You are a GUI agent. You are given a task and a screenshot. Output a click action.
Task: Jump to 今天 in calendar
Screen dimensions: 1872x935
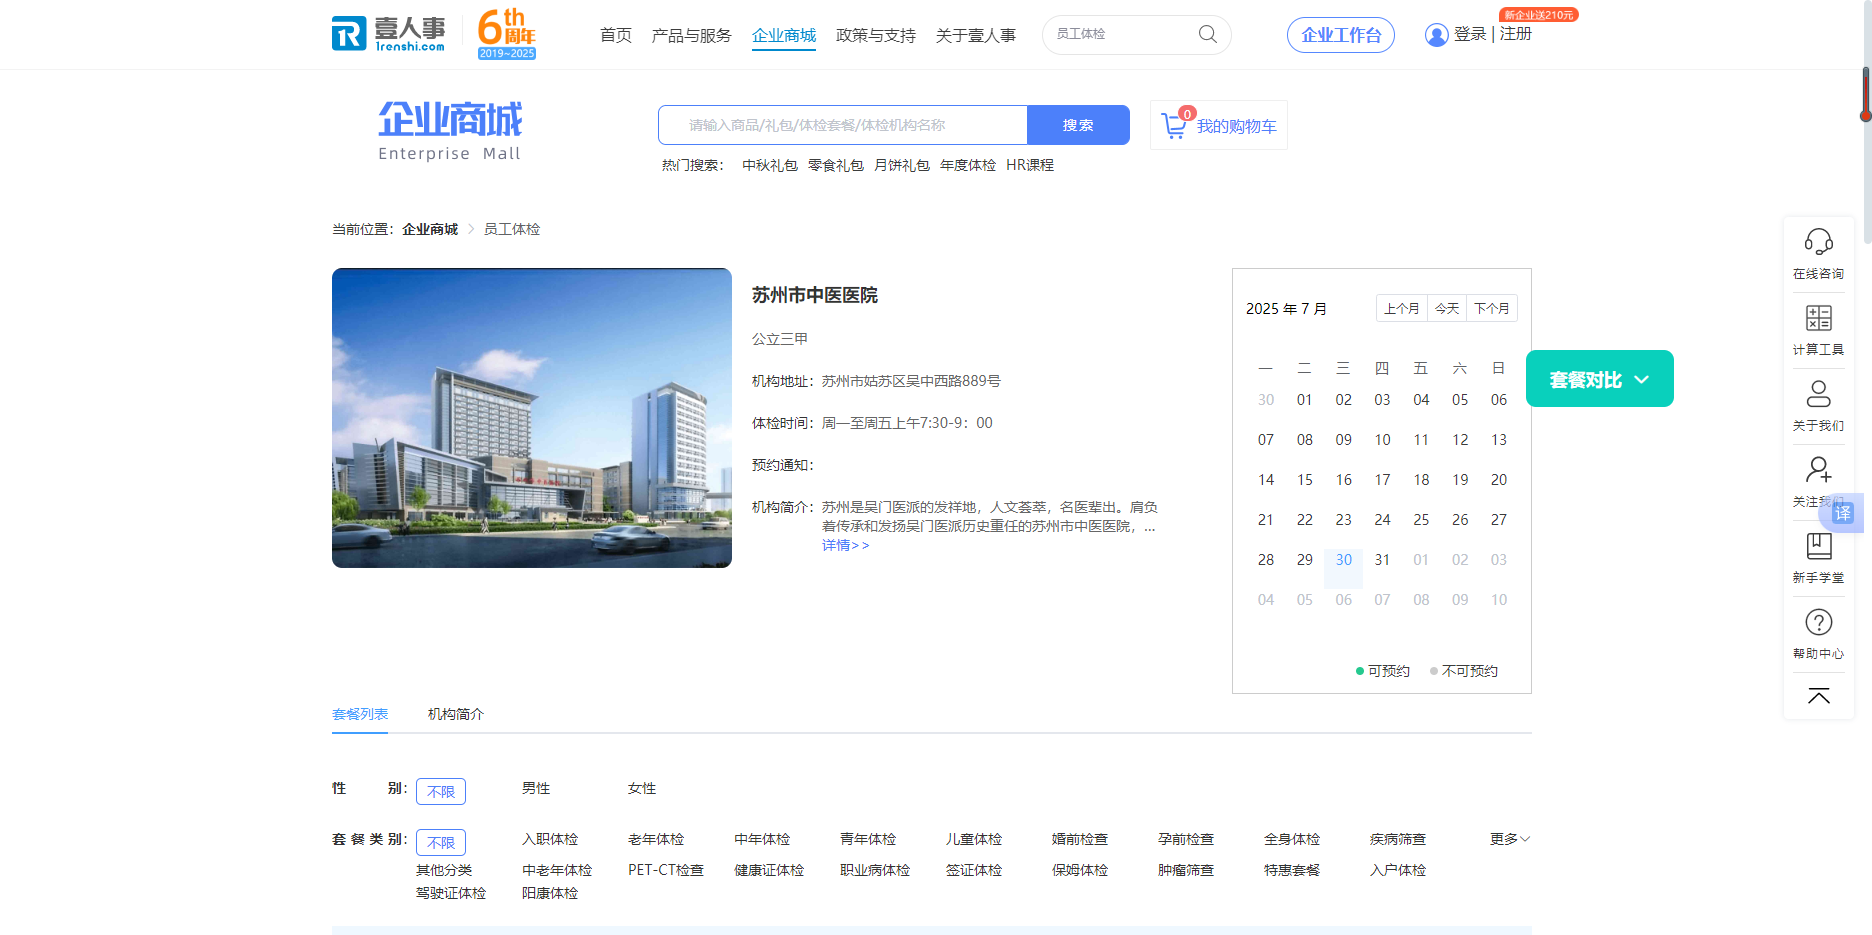[1447, 308]
